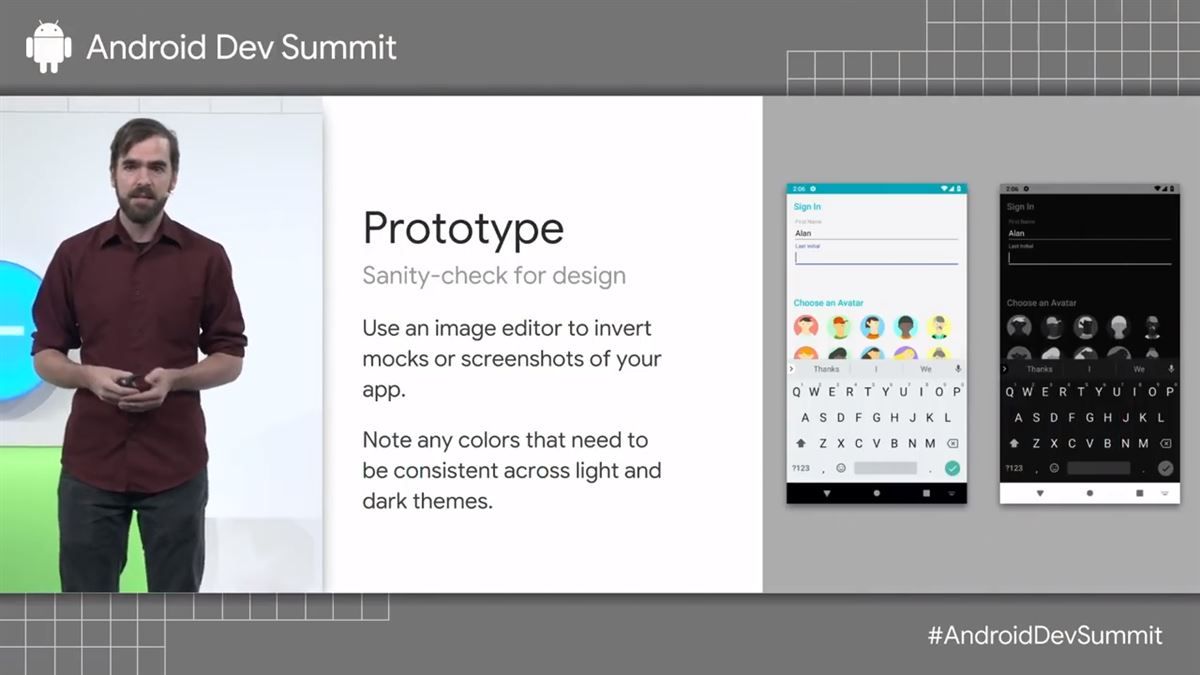Expand the suggestion strip chevron on the dark keyboard
Viewport: 1200px width, 675px height.
click(1004, 369)
